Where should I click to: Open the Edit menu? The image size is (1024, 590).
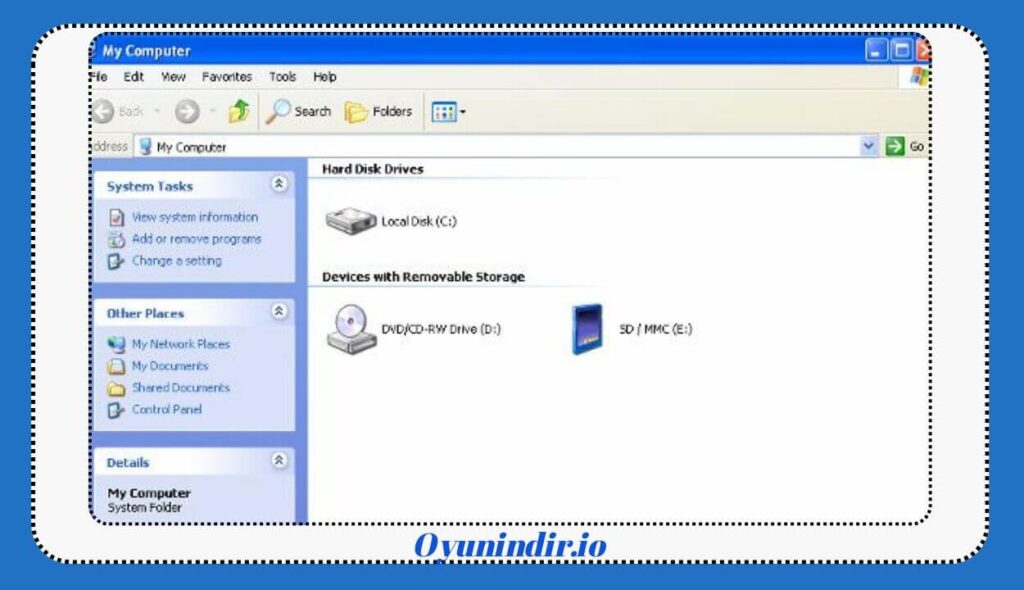tap(134, 76)
